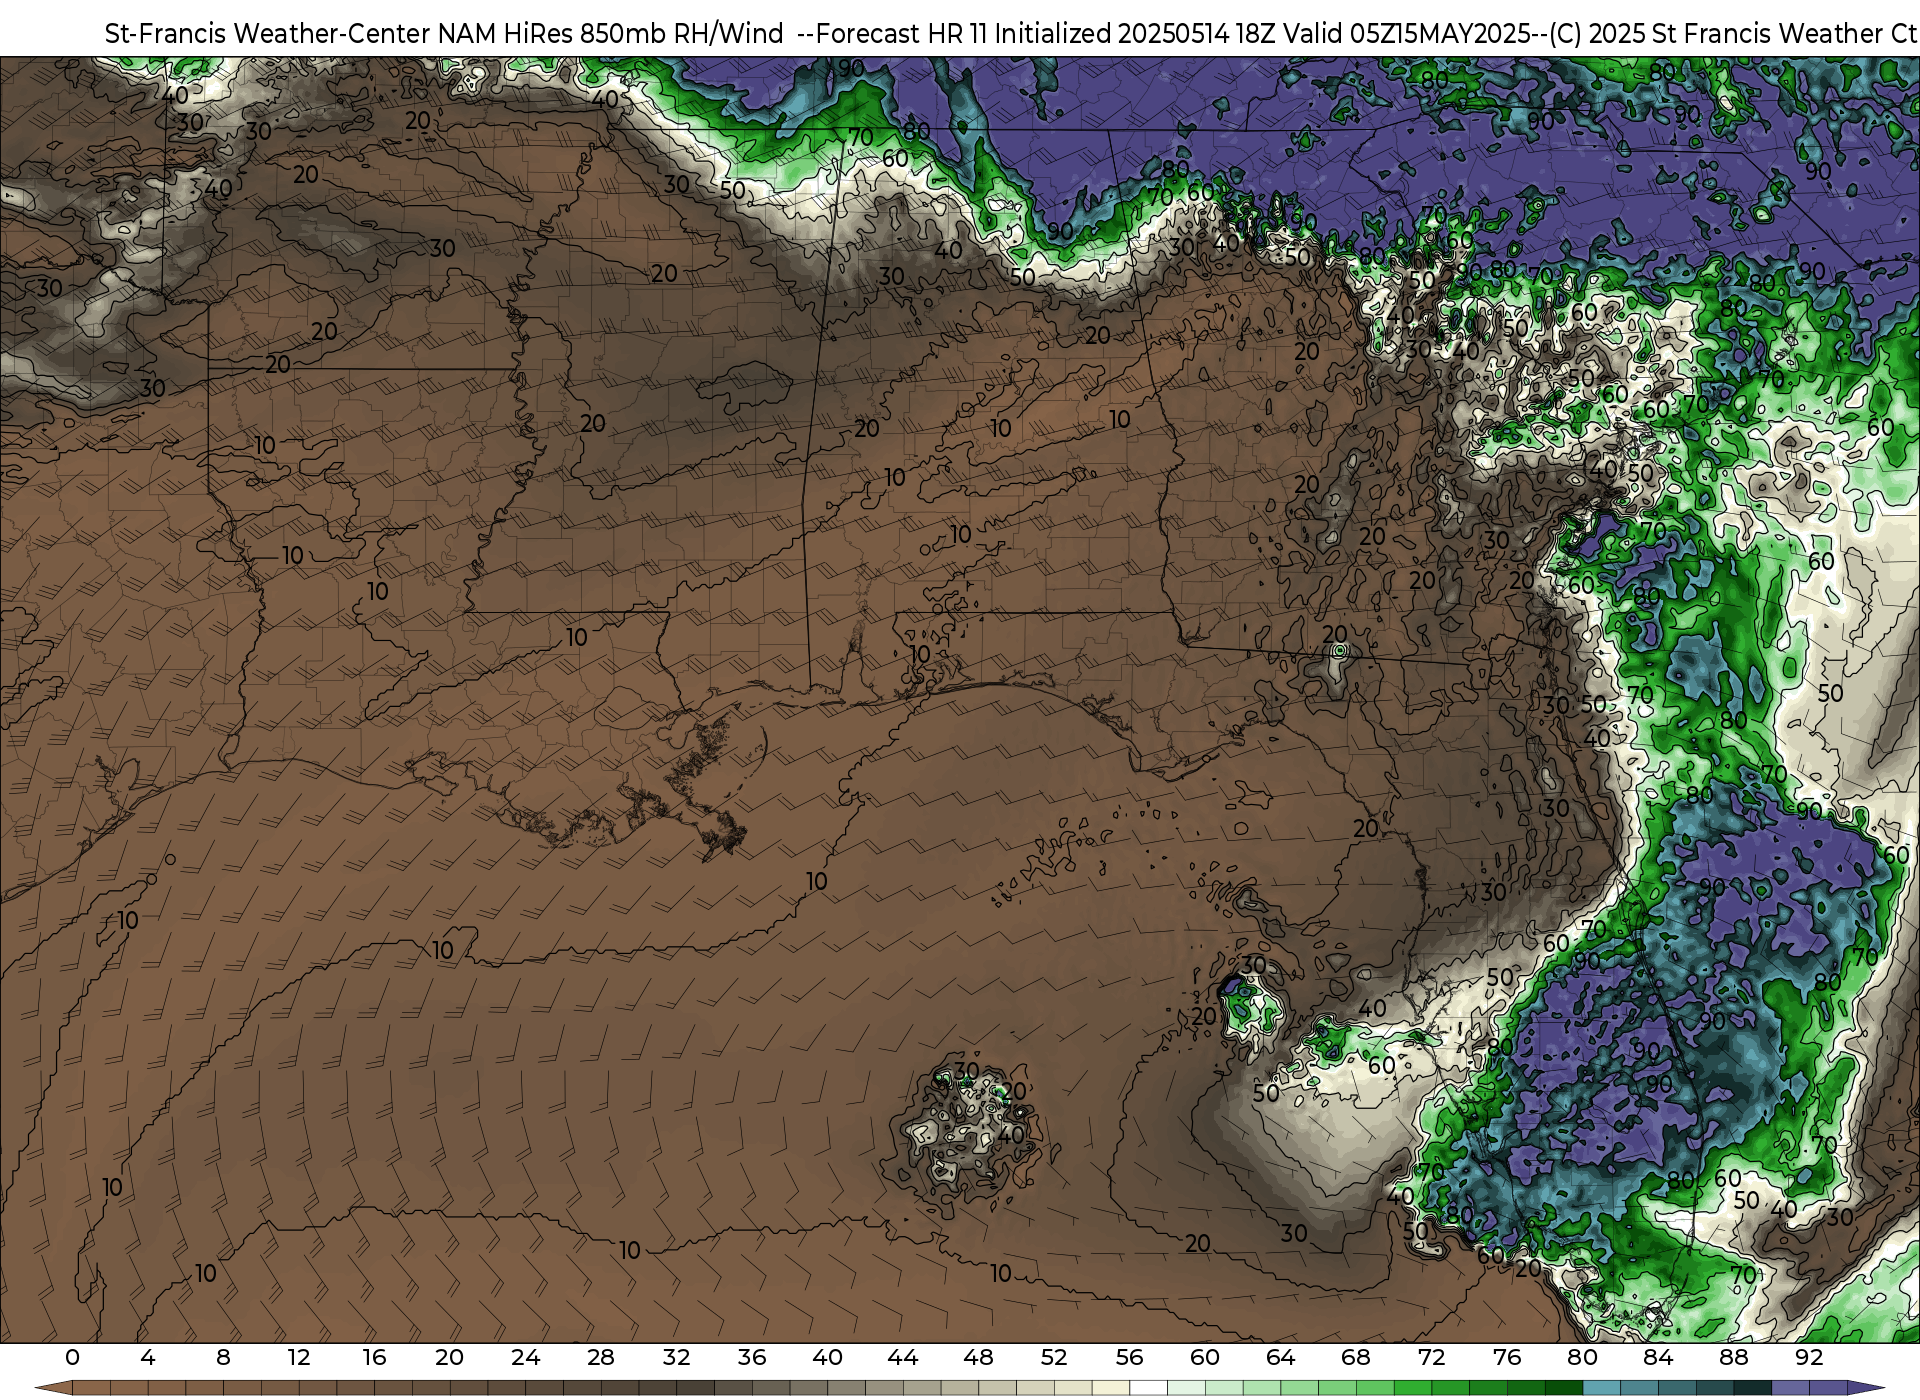Click the colorbar tick label 88
The width and height of the screenshot is (1920, 1400).
pyautogui.click(x=1733, y=1357)
